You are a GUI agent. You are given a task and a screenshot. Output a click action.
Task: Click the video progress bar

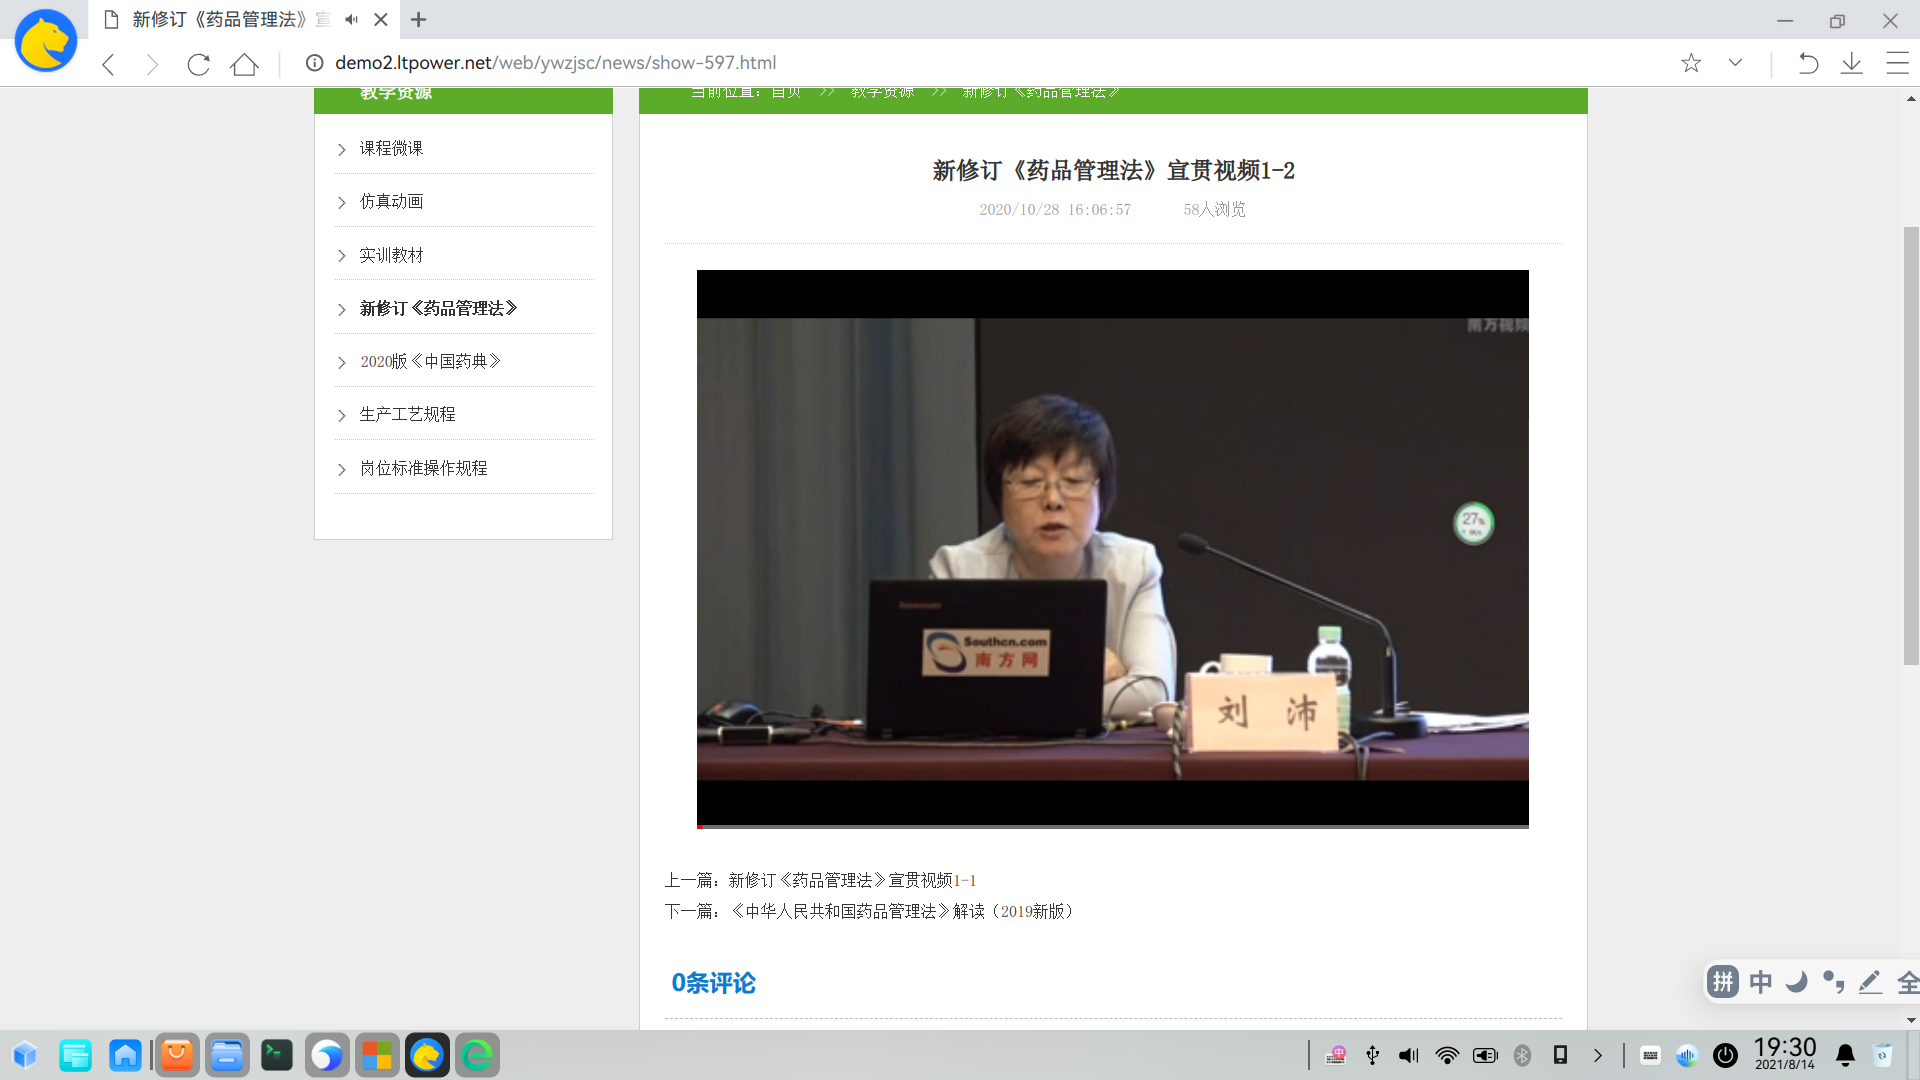click(x=1112, y=826)
